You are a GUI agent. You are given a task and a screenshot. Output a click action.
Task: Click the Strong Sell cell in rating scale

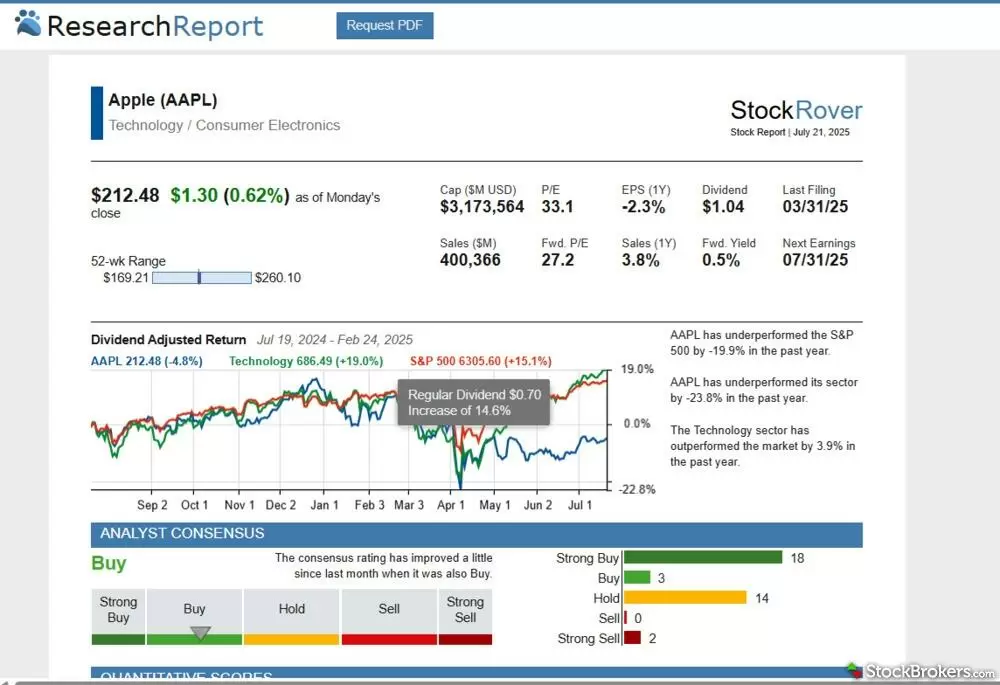point(465,616)
